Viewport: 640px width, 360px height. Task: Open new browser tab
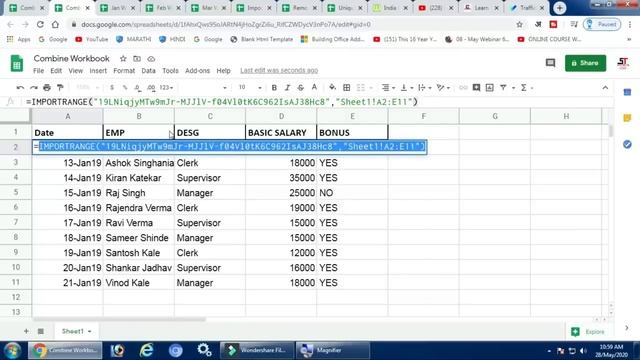[x=560, y=8]
